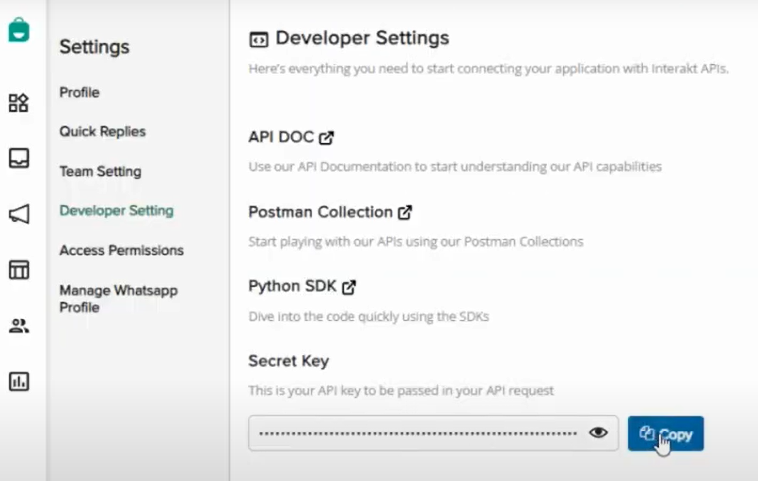
Task: Open the analytics bar chart icon
Action: pyautogui.click(x=19, y=381)
